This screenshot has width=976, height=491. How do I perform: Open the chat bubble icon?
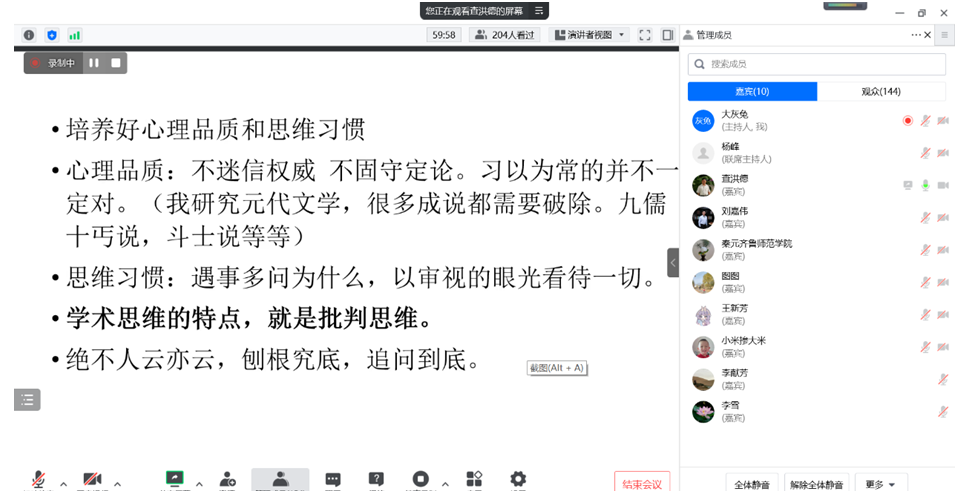(333, 479)
